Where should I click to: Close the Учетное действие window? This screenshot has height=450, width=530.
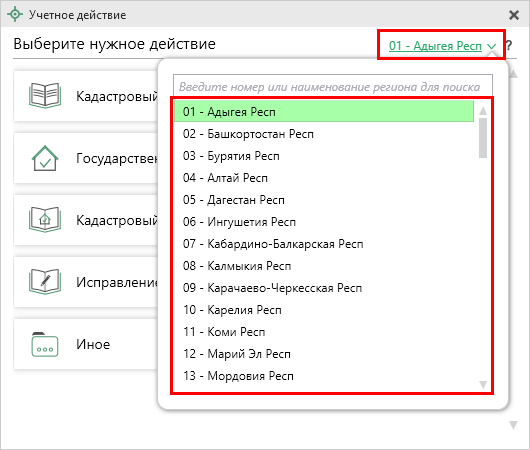point(514,15)
